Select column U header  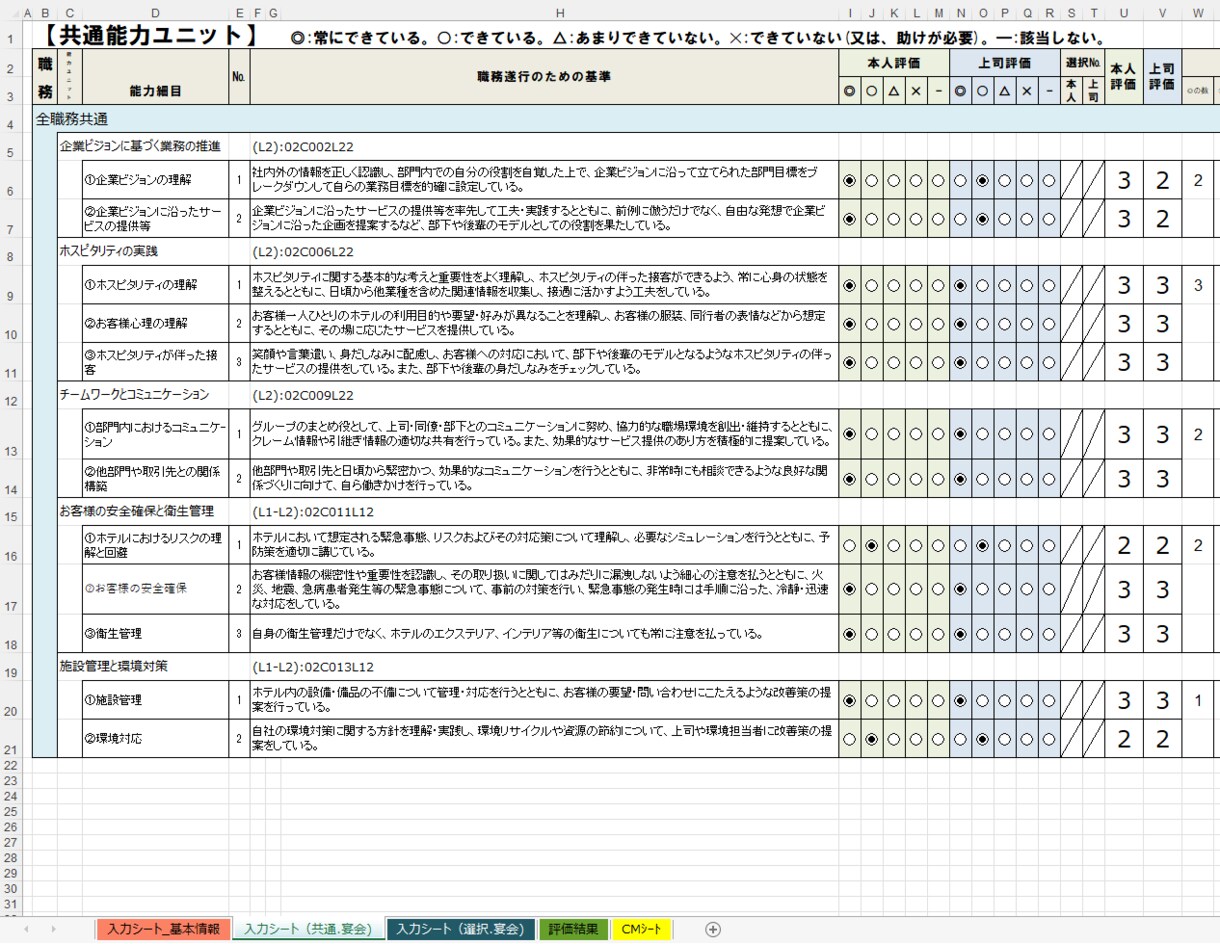coord(1124,12)
